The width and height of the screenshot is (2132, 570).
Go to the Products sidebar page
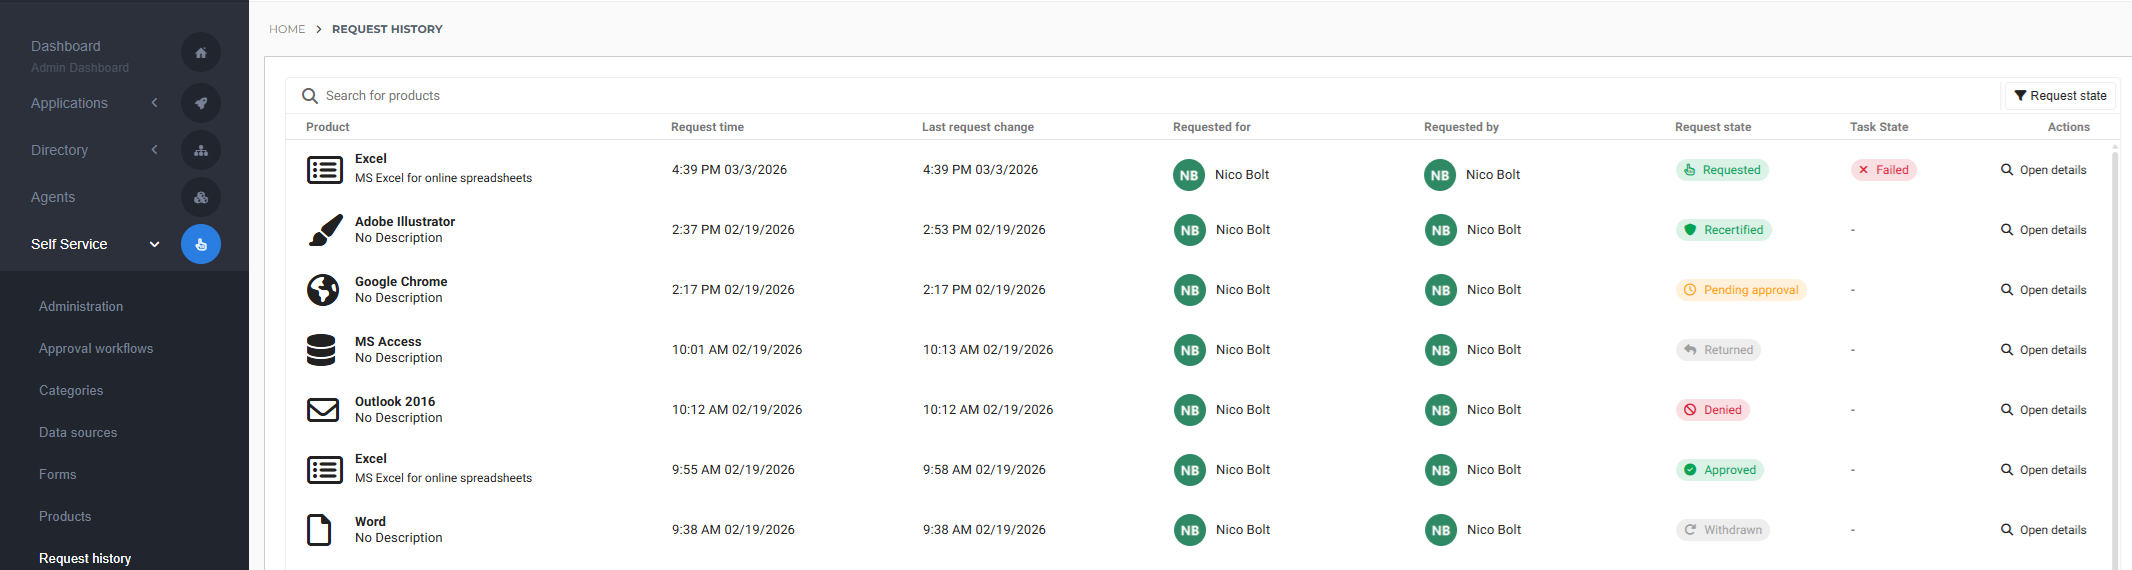tap(65, 517)
